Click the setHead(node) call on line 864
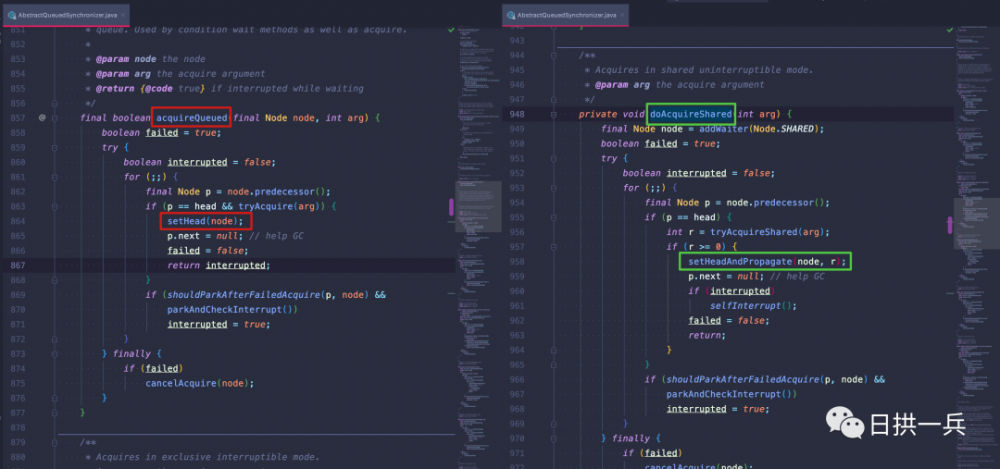The width and height of the screenshot is (1000, 469). point(204,221)
